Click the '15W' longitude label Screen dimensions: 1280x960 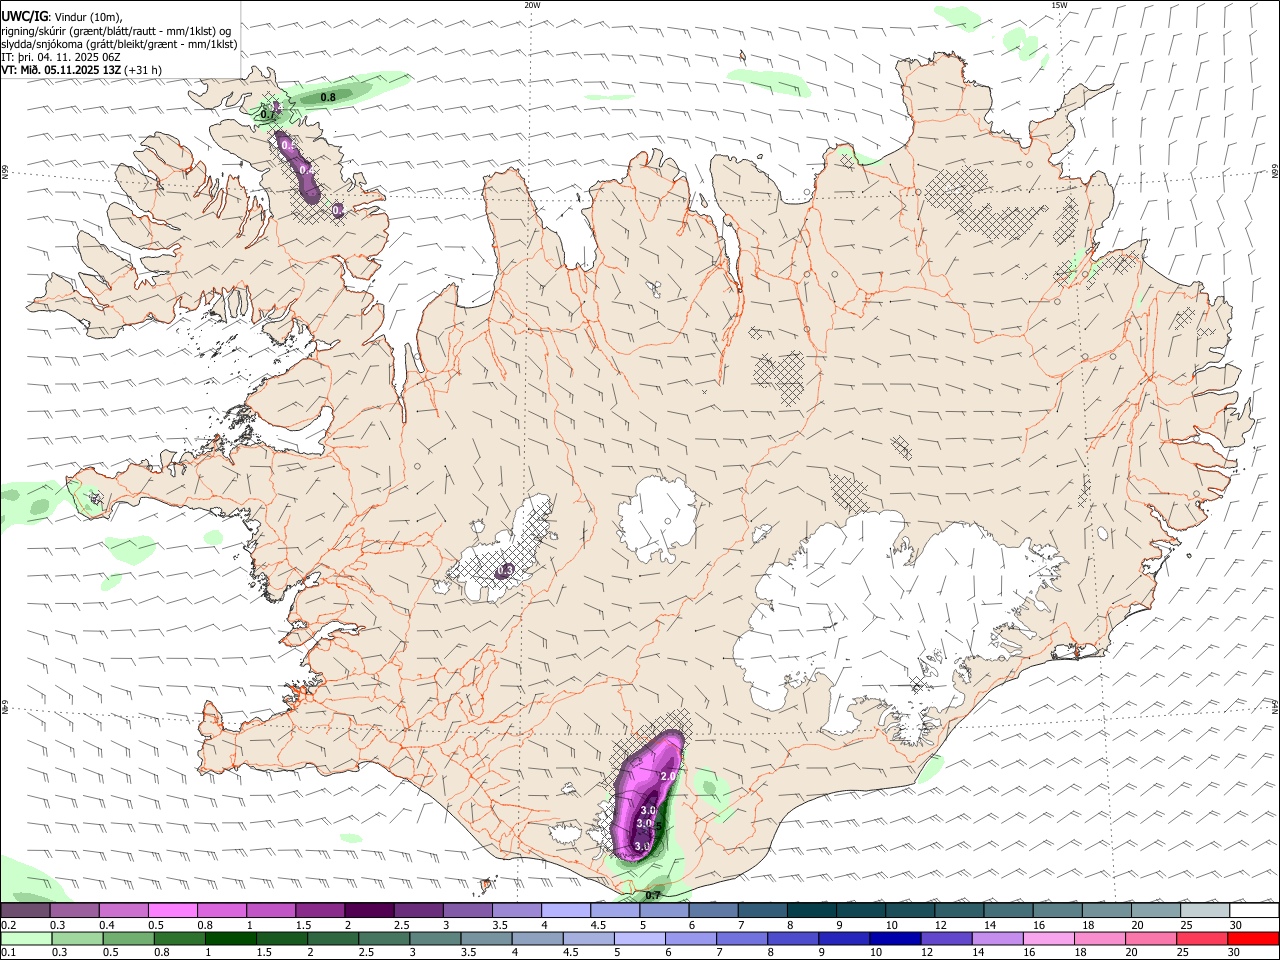point(1059,5)
